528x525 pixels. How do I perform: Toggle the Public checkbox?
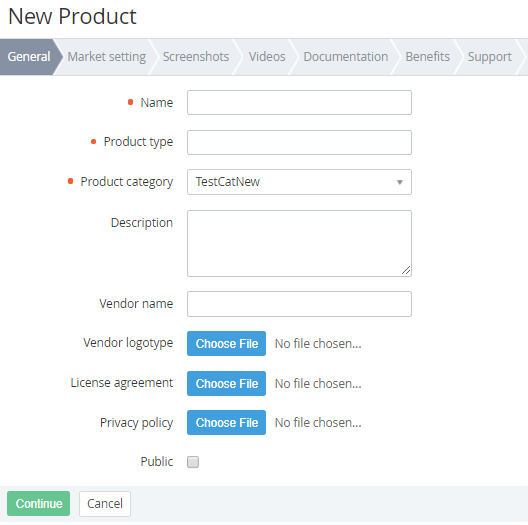(193, 462)
